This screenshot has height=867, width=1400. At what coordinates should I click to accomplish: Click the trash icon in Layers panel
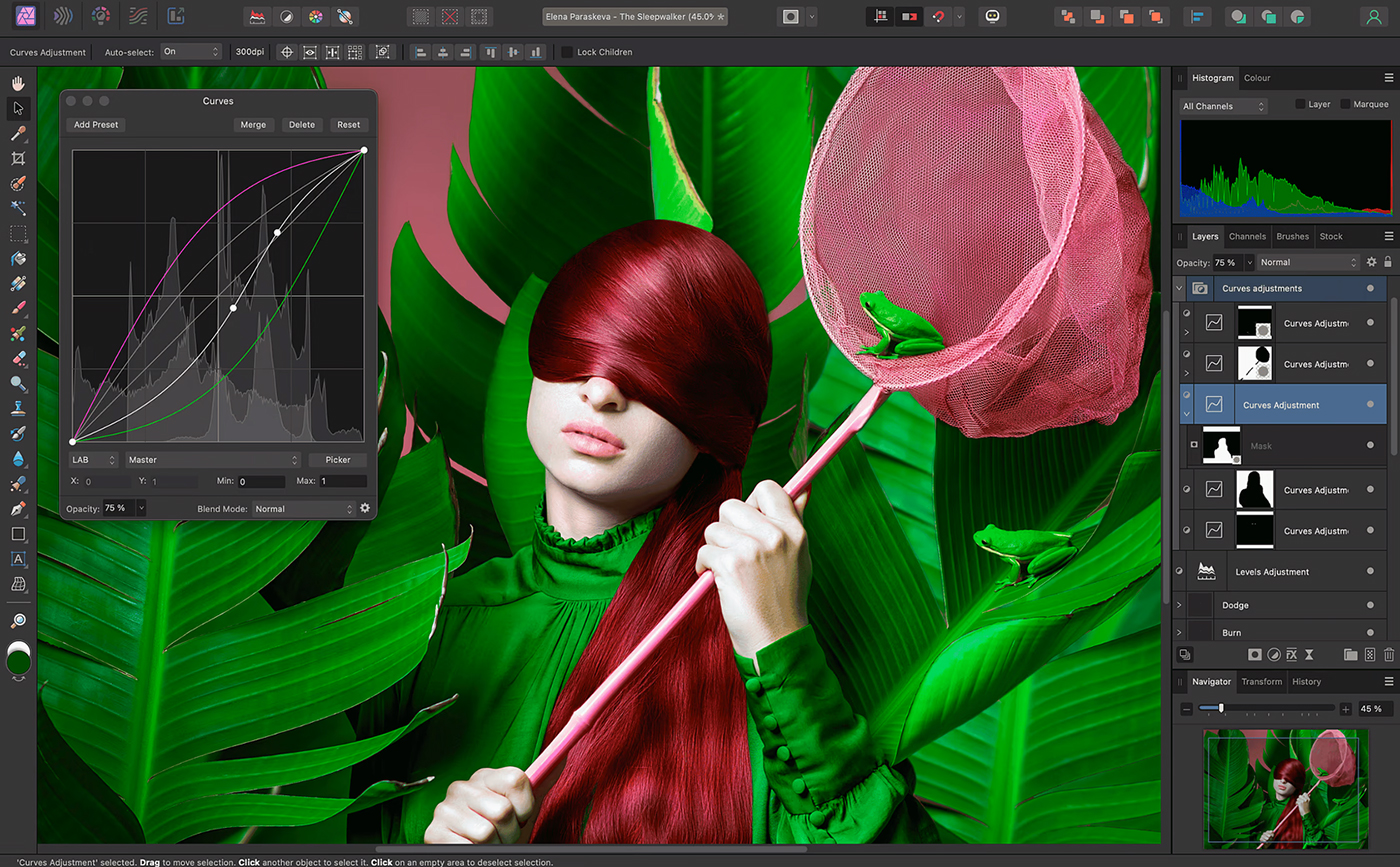point(1389,655)
